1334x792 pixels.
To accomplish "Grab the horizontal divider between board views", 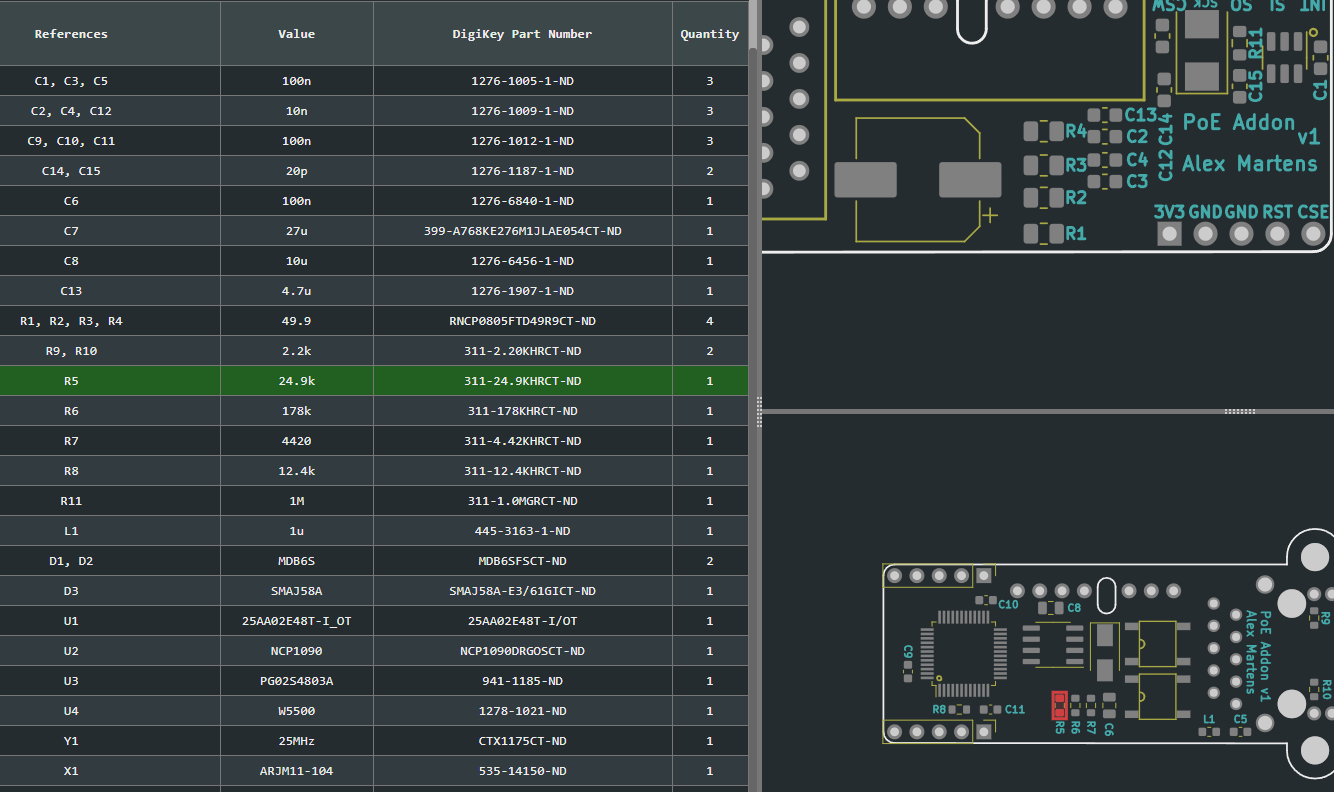I will click(x=1240, y=411).
